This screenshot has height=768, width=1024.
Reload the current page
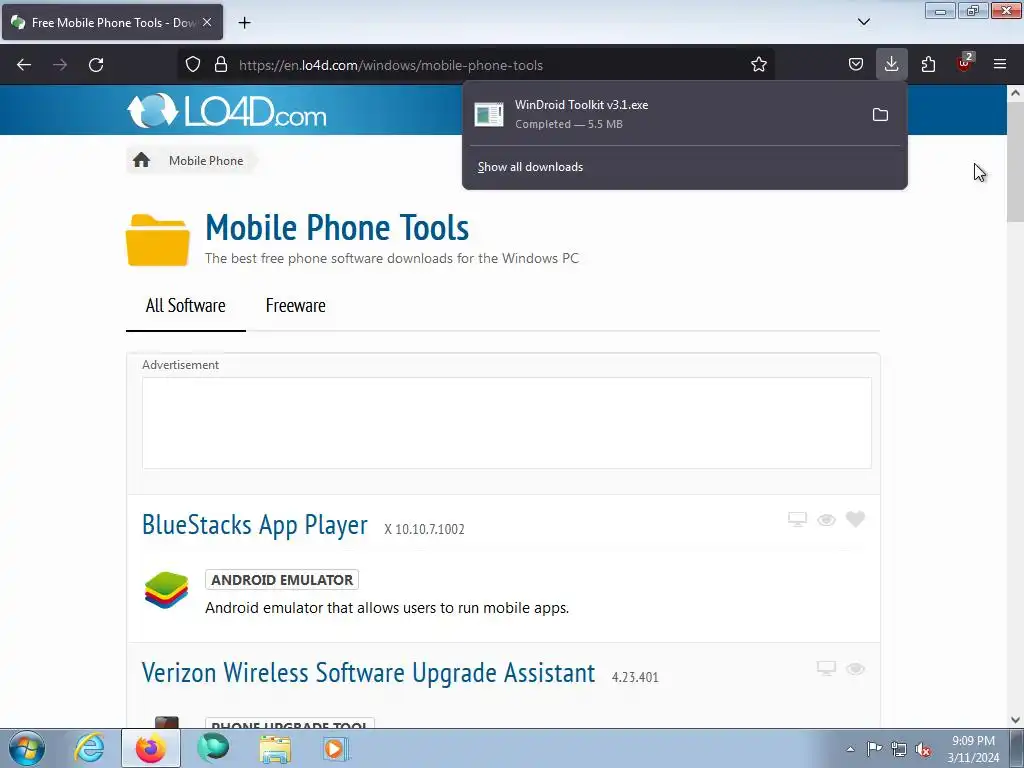96,65
